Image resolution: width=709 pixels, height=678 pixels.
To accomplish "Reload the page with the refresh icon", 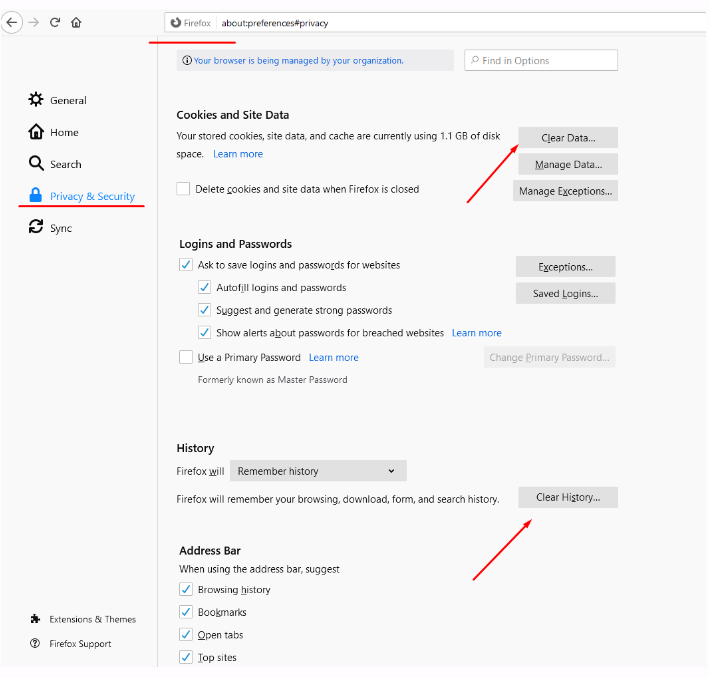I will click(55, 22).
